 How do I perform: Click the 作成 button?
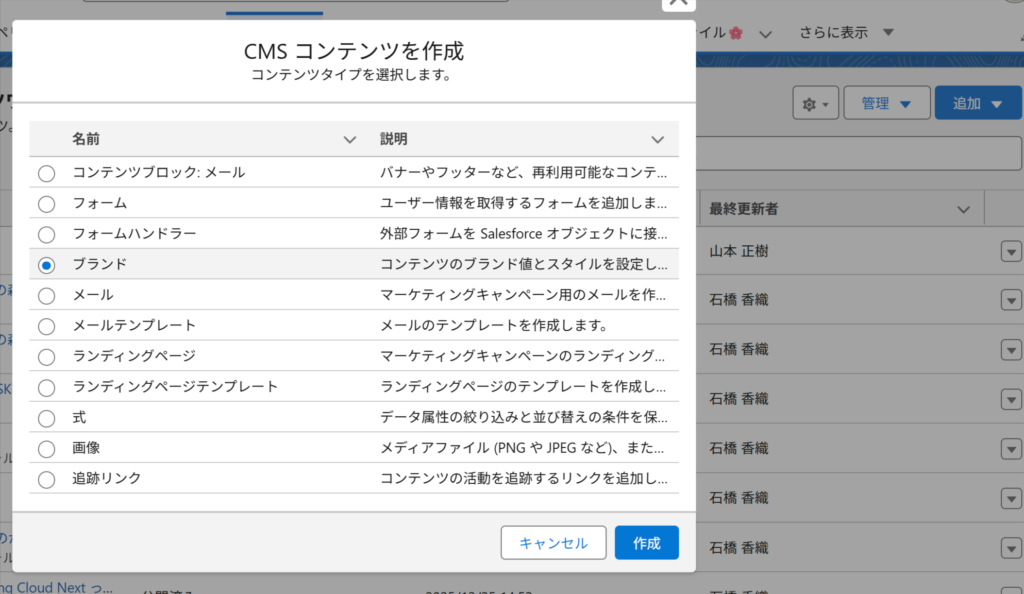647,542
